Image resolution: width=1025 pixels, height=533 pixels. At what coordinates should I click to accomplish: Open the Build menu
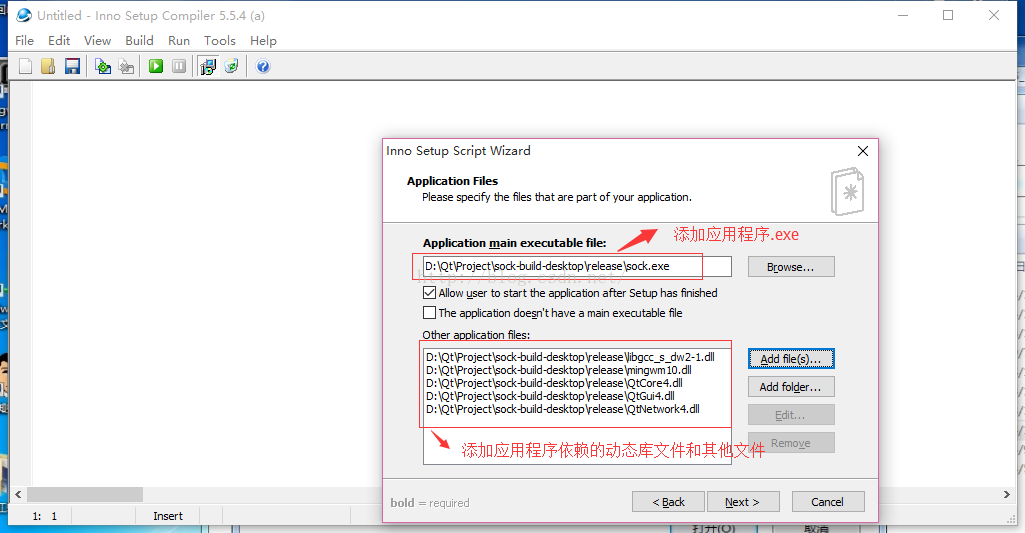139,41
